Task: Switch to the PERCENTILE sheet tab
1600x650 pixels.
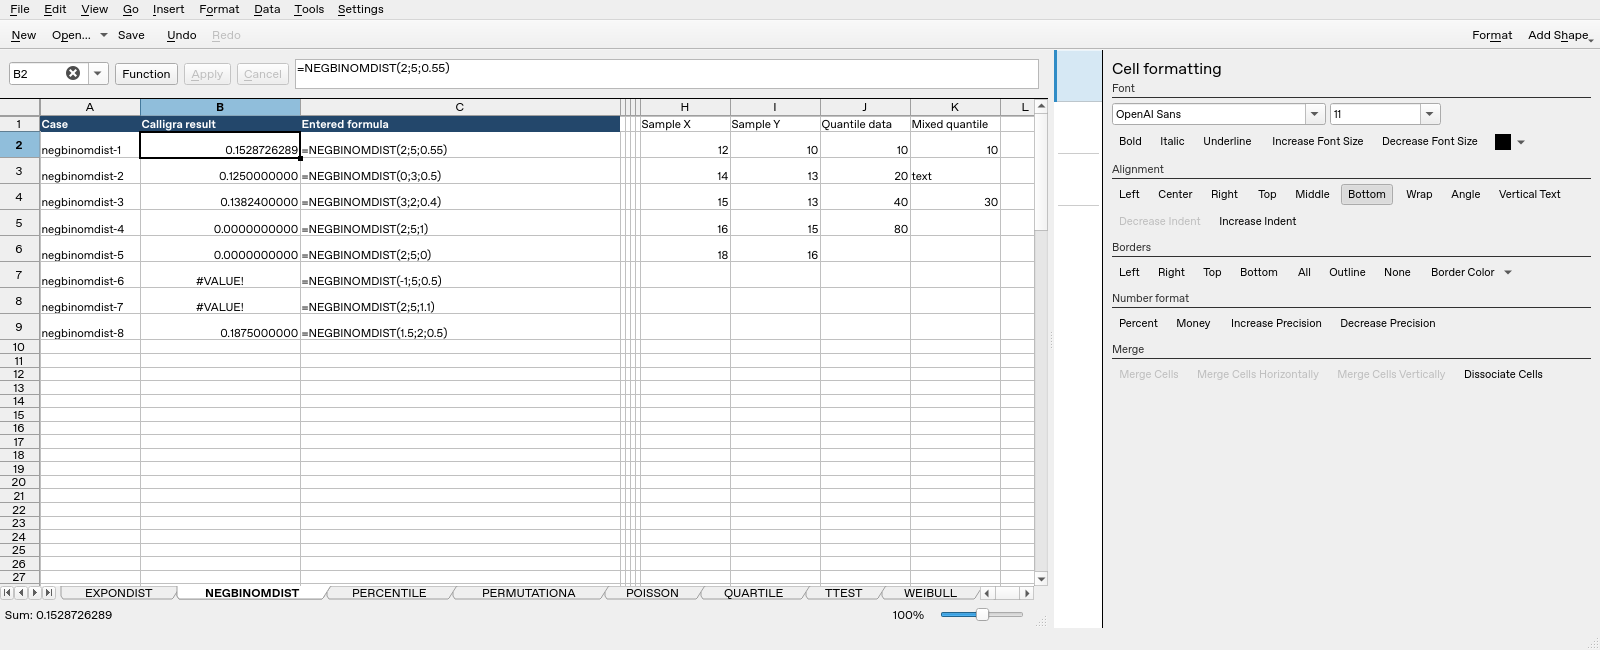Action: click(x=389, y=593)
